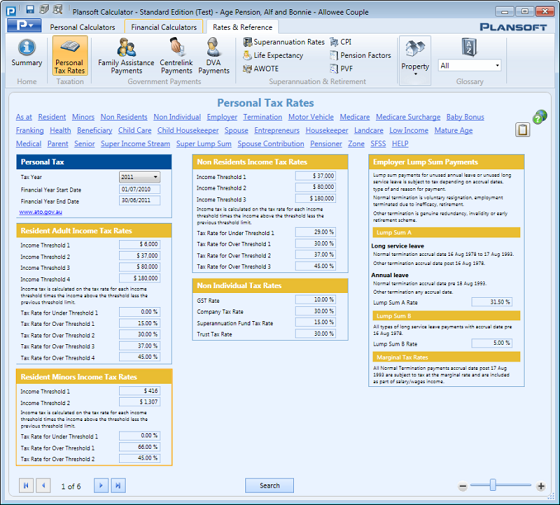Jump to Resident section link
Viewport: 560px width, 505px height.
(x=52, y=117)
